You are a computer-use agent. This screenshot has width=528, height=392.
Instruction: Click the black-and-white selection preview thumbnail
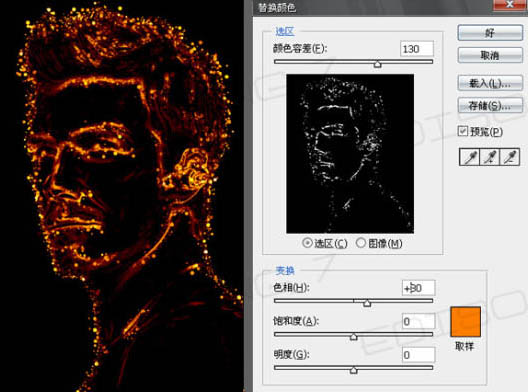pyautogui.click(x=350, y=154)
